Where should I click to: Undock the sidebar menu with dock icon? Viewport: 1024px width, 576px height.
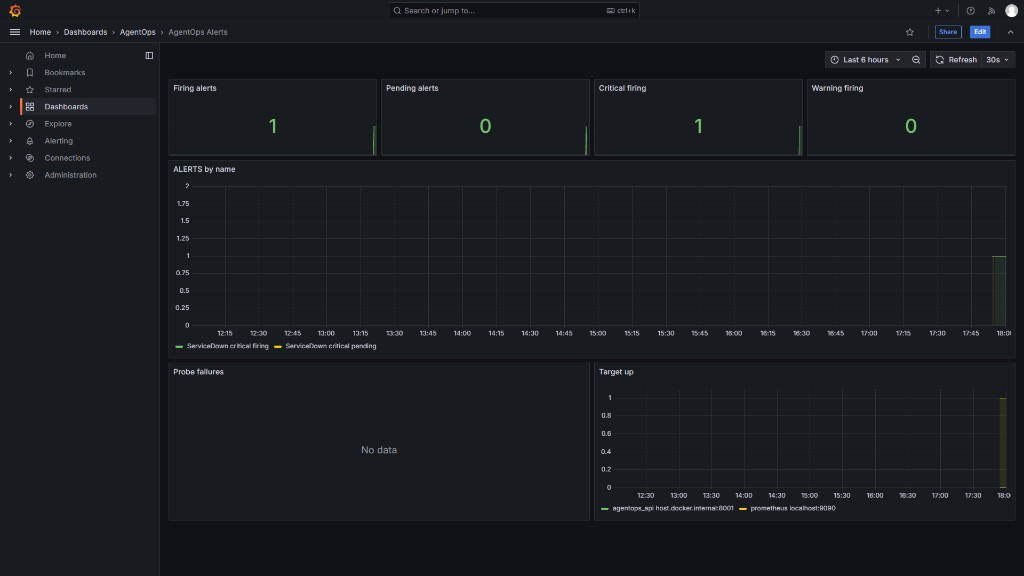coord(149,56)
